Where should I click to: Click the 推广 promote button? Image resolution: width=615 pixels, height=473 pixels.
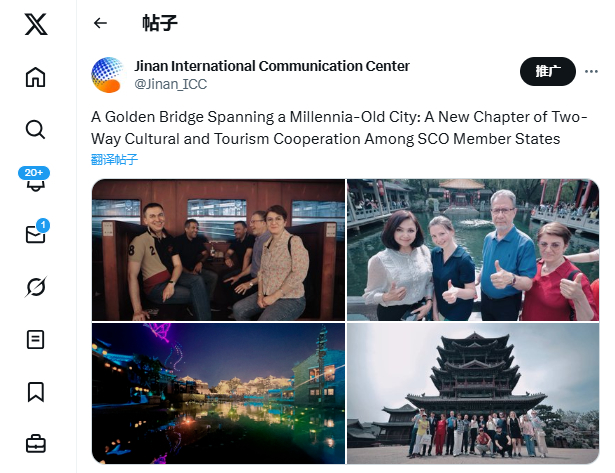548,71
